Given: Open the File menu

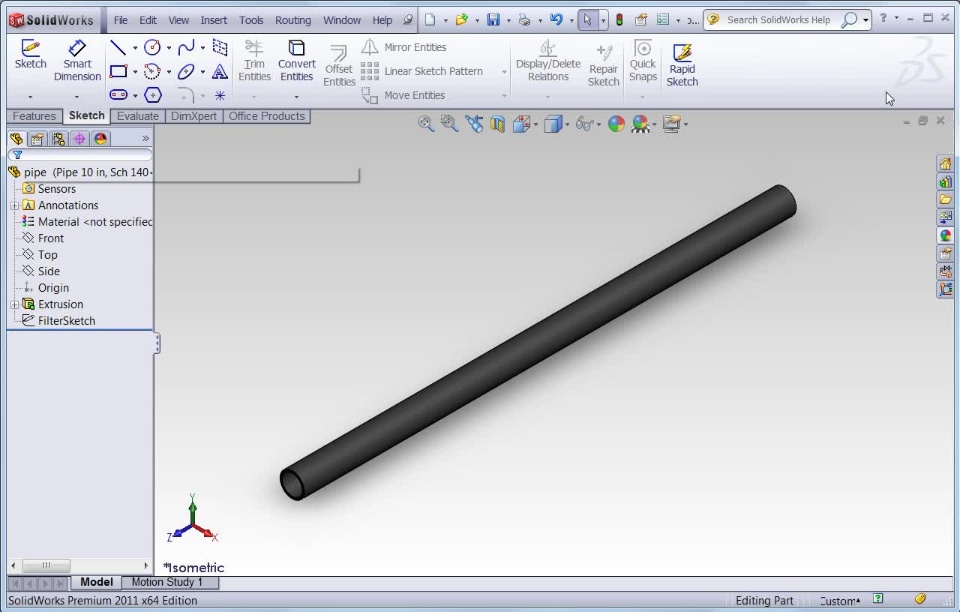Looking at the screenshot, I should click(x=121, y=20).
